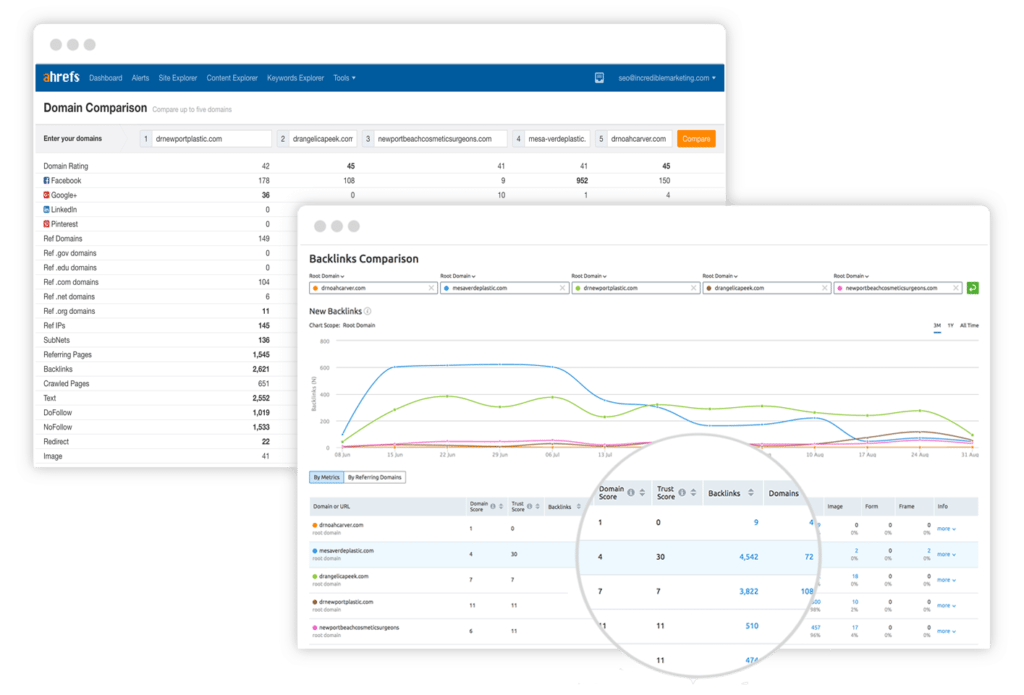Open Keywords Explorer in ahrefs navigation
The width and height of the screenshot is (1024, 695).
tap(295, 78)
